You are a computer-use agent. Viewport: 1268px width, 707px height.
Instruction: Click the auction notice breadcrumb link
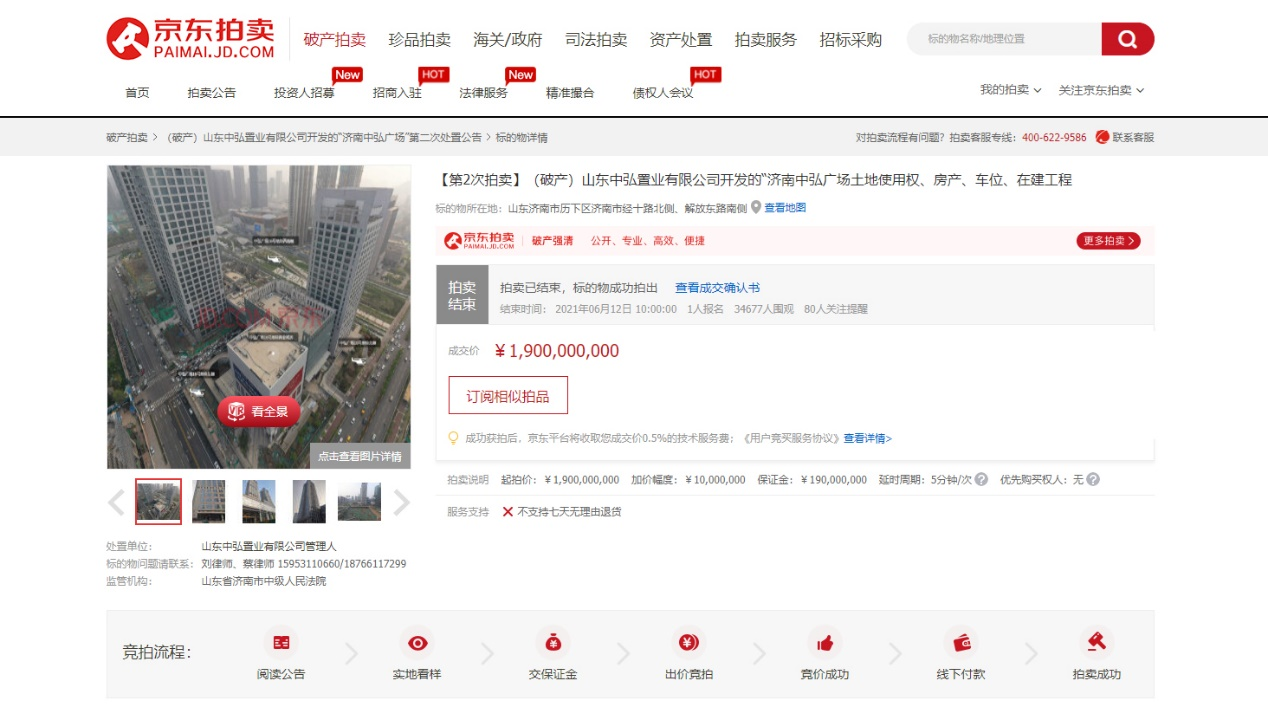click(323, 137)
